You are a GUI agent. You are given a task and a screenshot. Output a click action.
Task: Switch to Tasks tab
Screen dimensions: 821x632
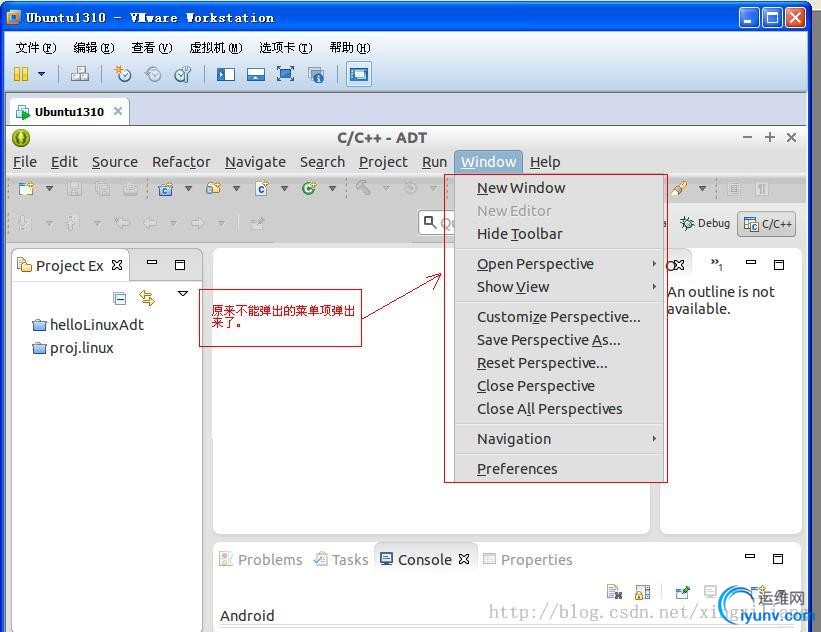click(x=341, y=560)
